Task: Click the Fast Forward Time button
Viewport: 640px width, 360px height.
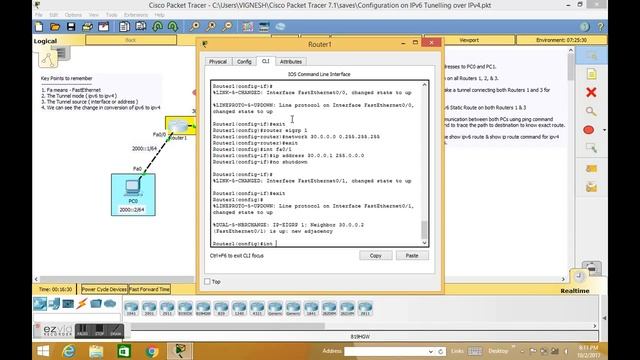Action: coord(149,289)
